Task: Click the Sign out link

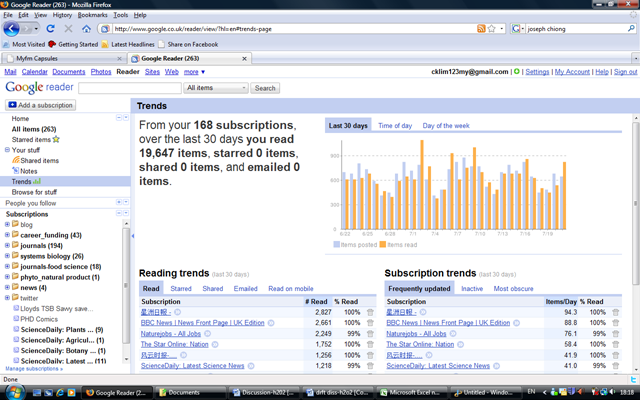Action: pos(625,72)
